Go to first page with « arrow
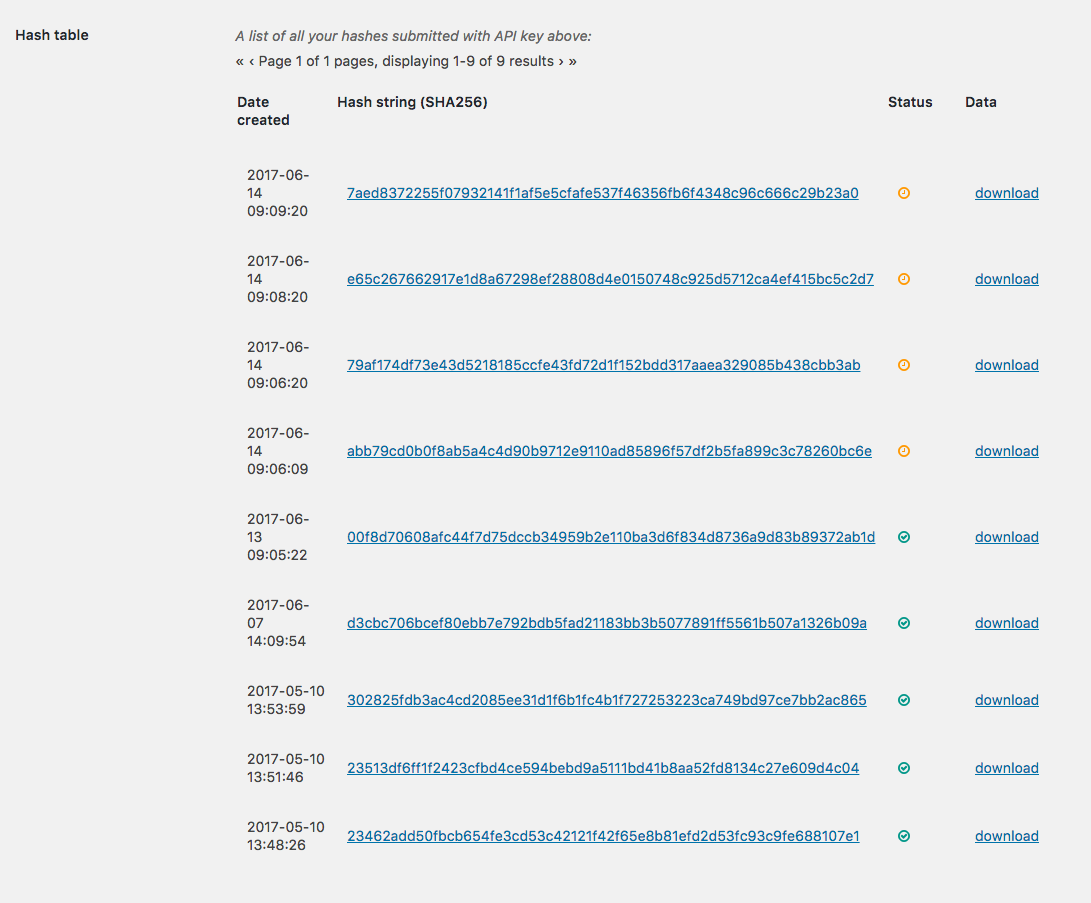The image size is (1091, 903). (x=240, y=61)
